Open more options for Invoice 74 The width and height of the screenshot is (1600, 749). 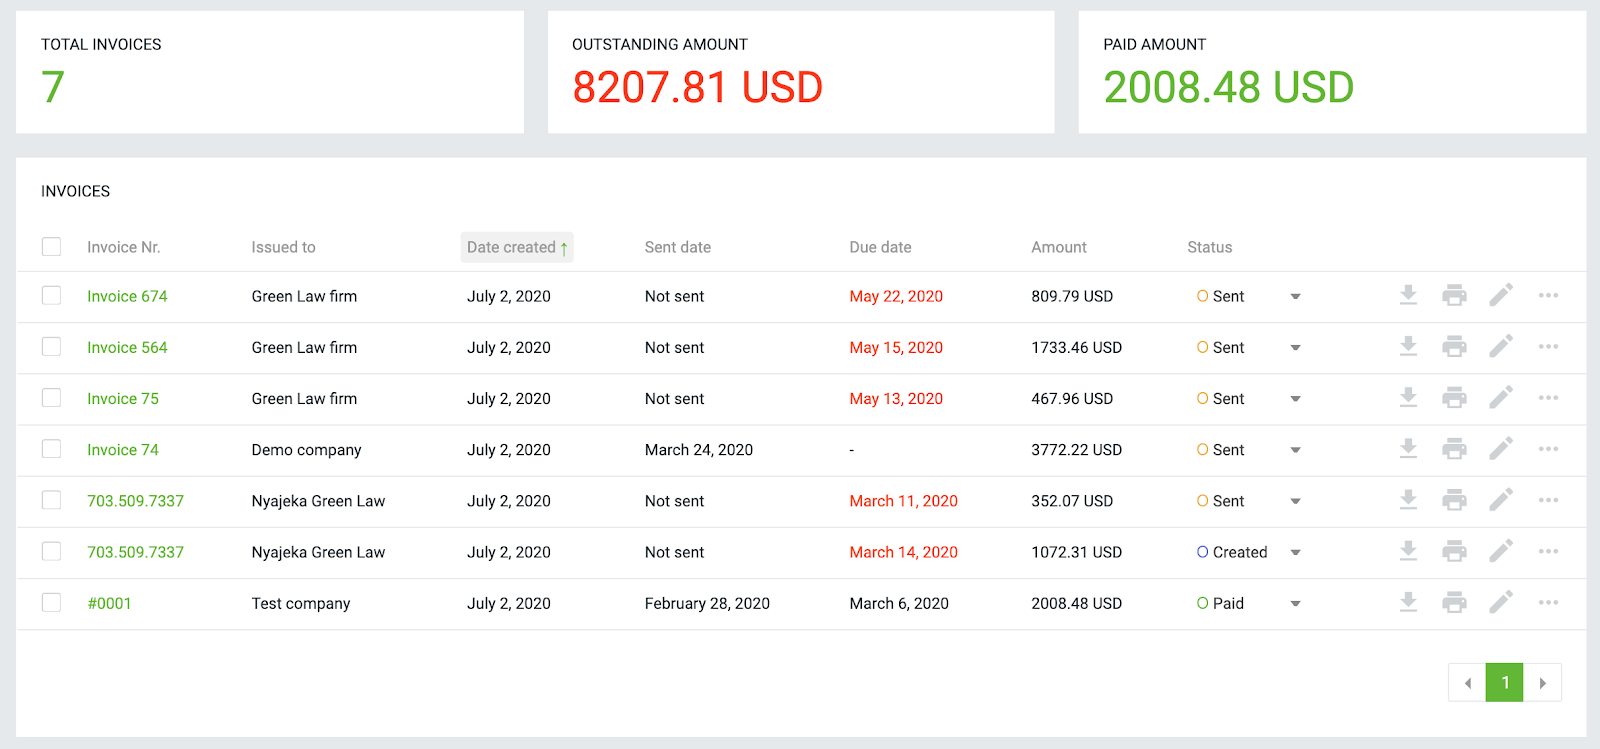tap(1548, 449)
